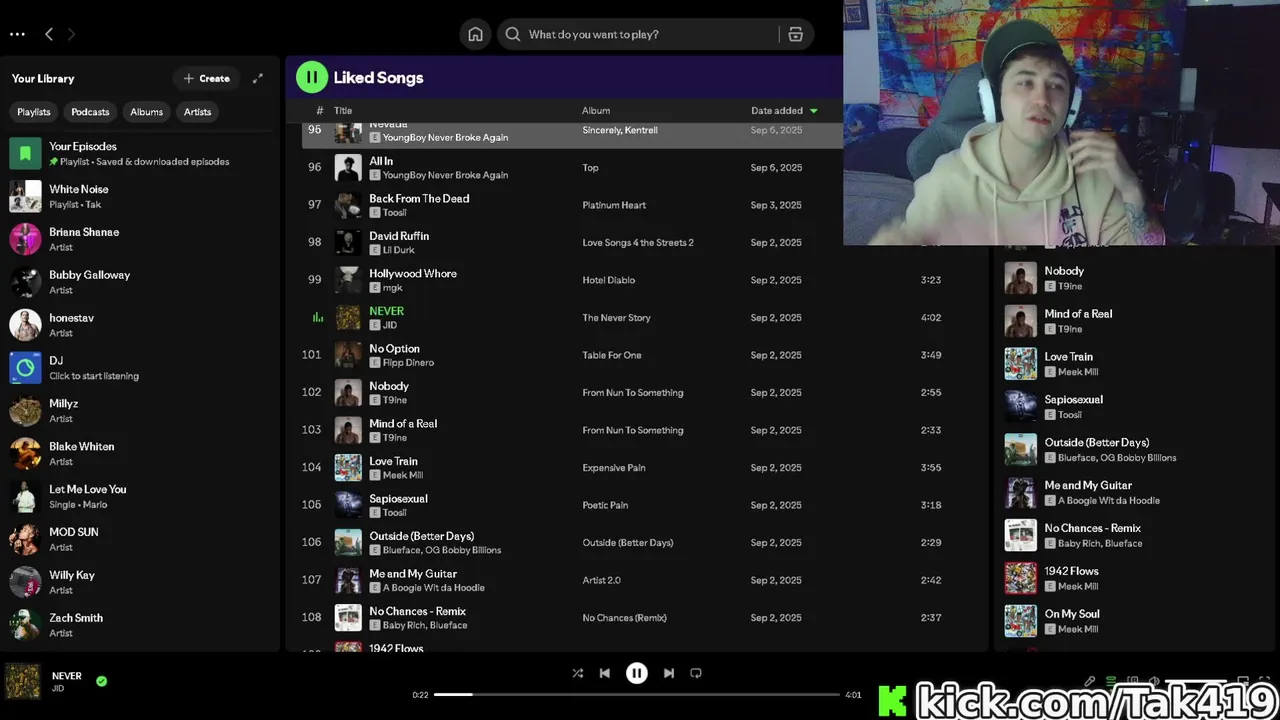Open Zach Smith artist in library
The image size is (1280, 720).
[x=140, y=626]
